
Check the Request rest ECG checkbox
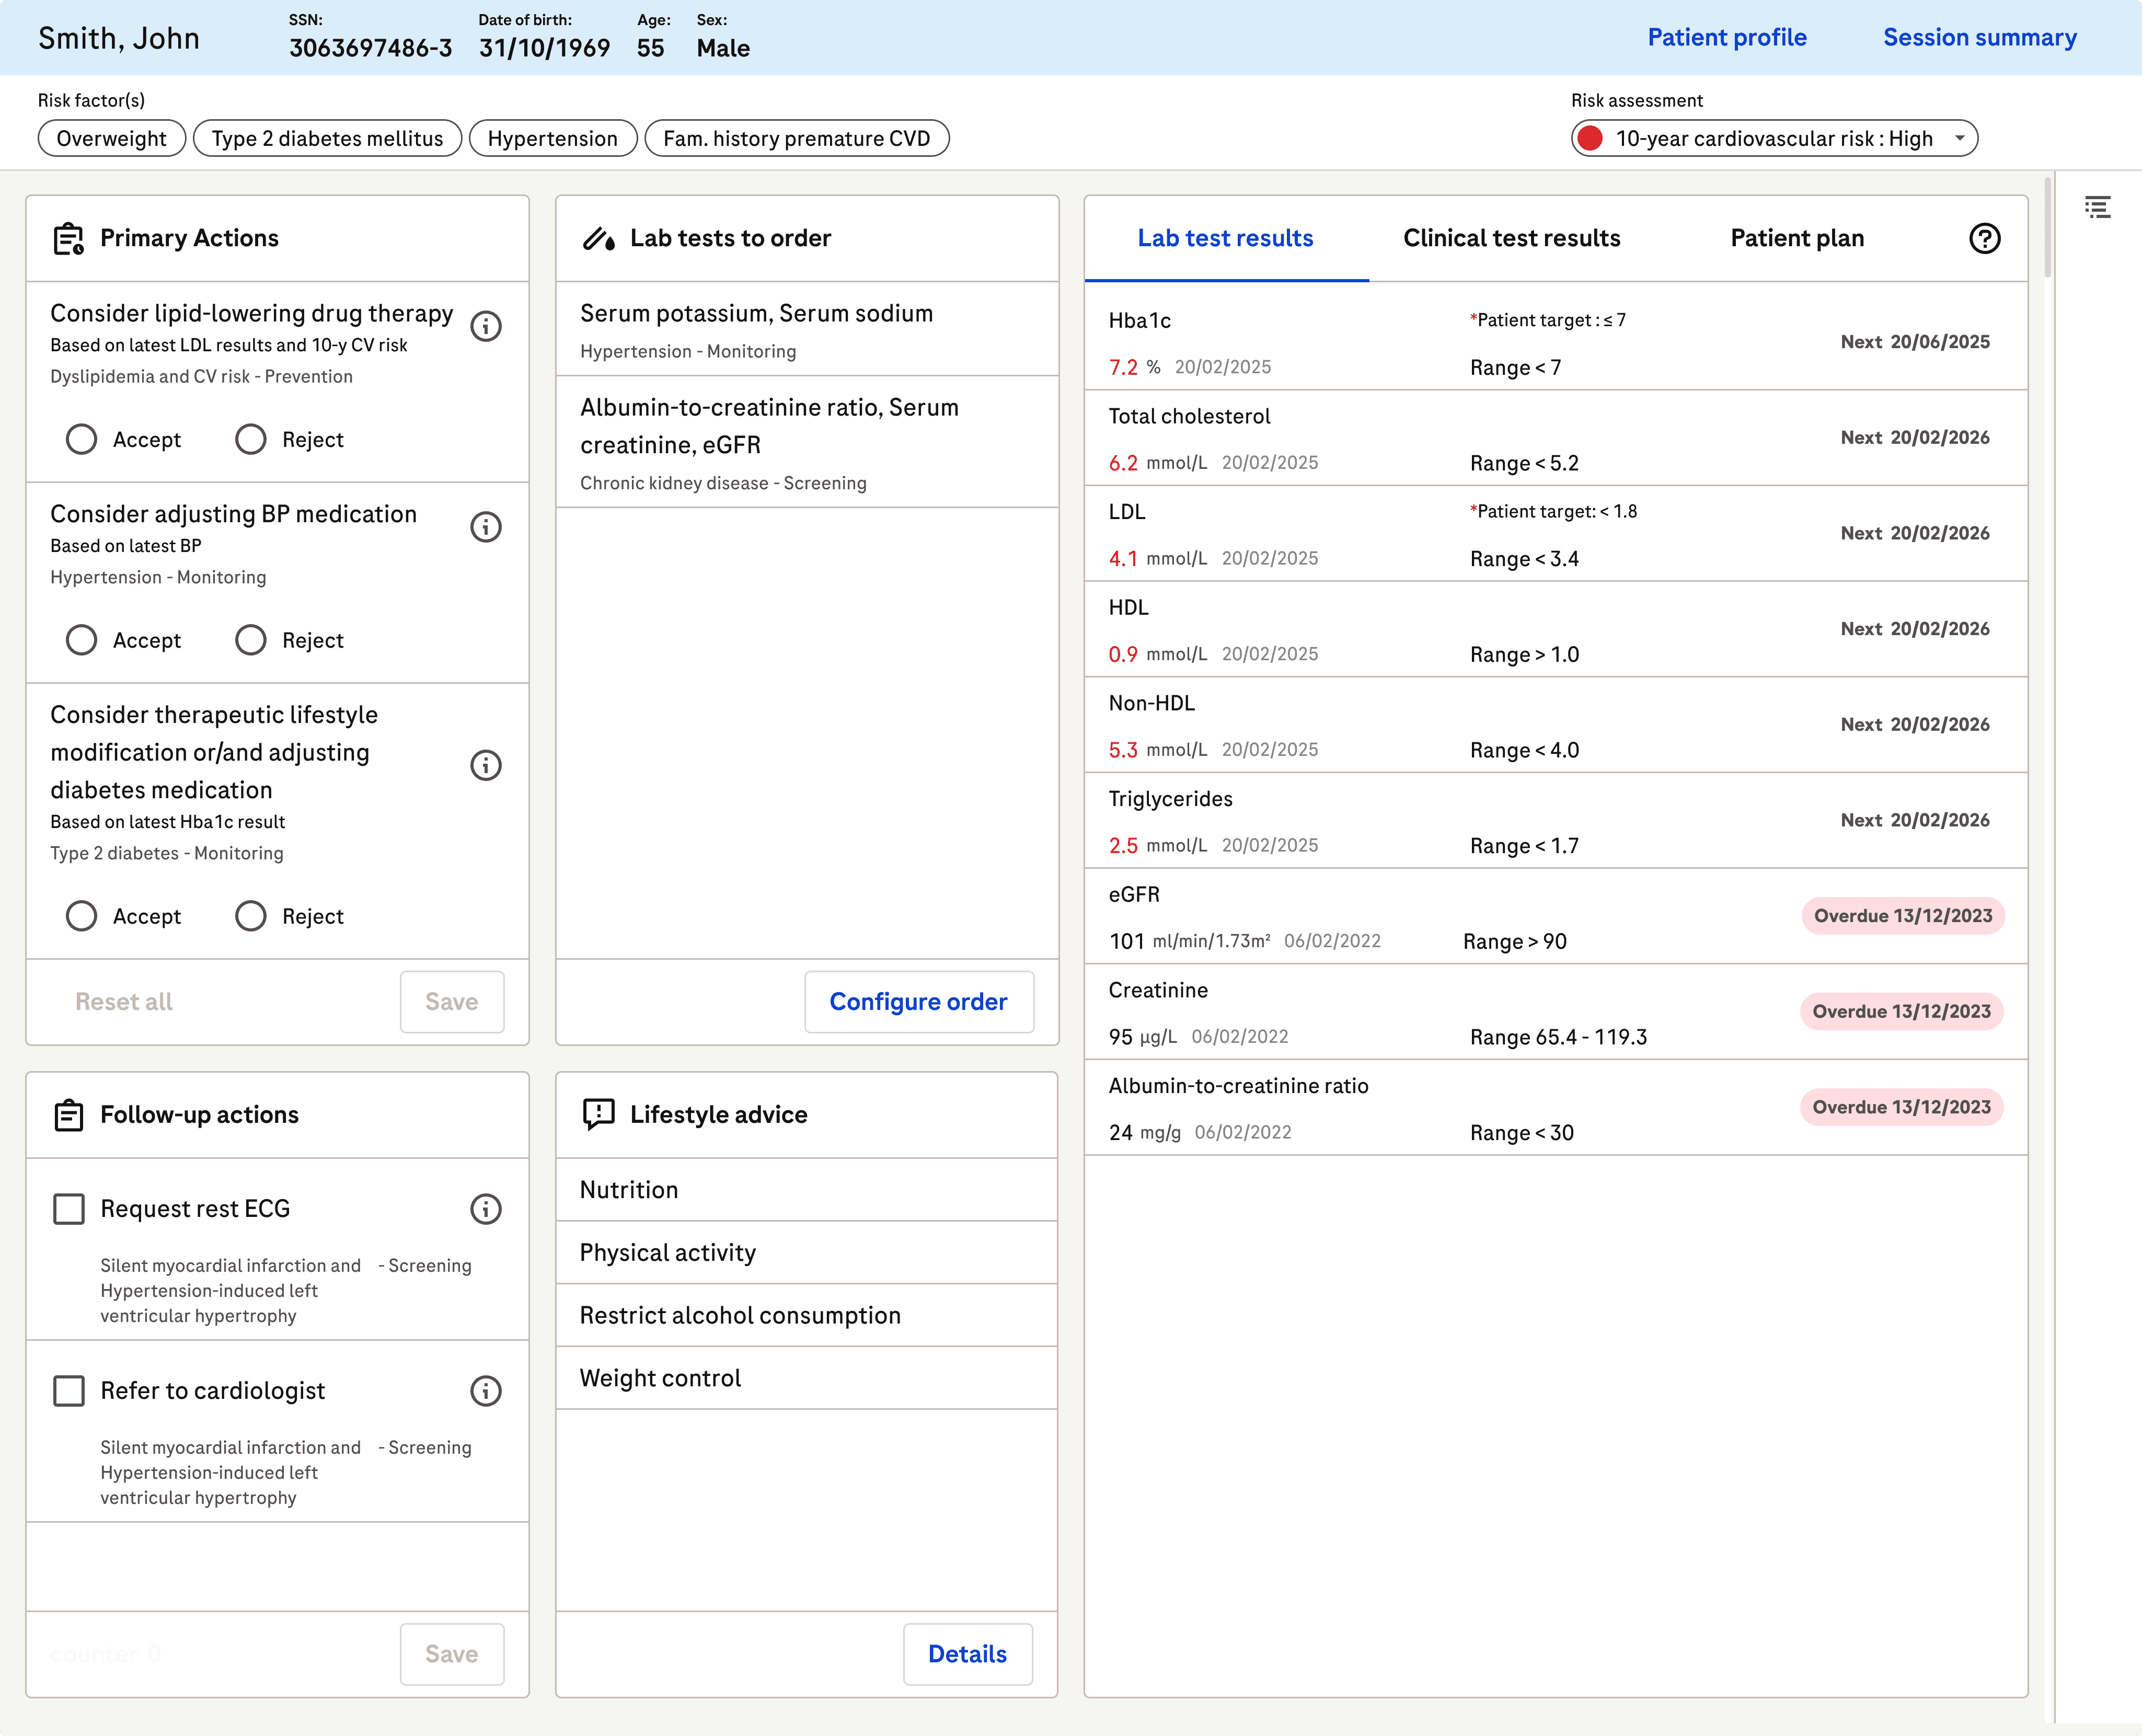click(69, 1209)
